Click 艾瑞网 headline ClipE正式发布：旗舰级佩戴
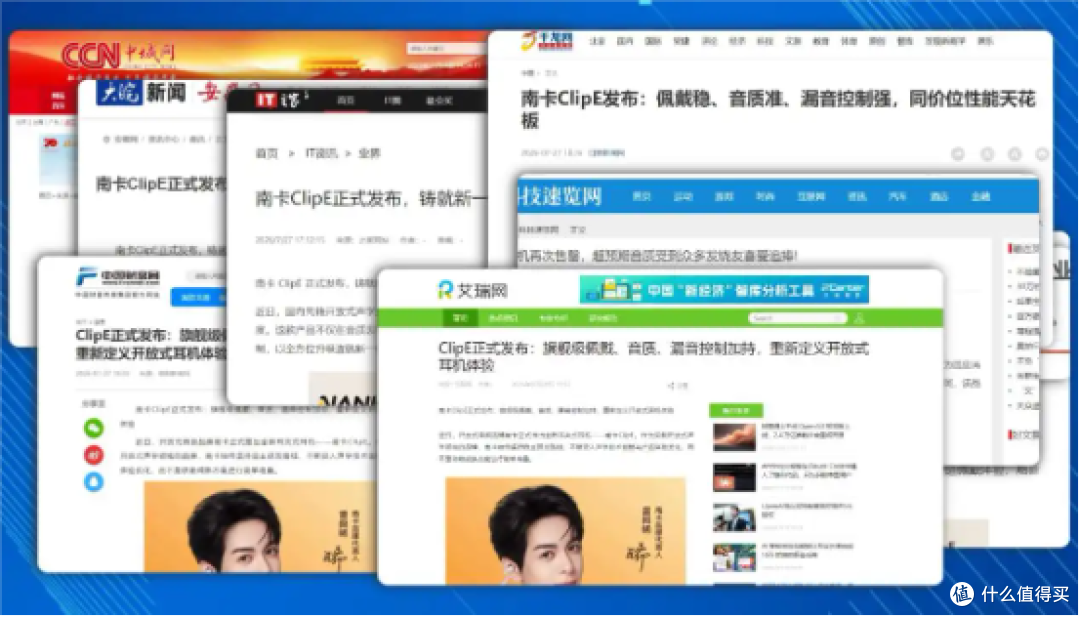1080x617 pixels. point(654,356)
